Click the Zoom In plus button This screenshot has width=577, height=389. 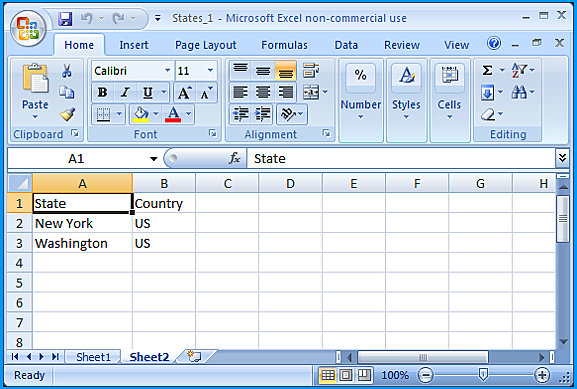click(542, 375)
